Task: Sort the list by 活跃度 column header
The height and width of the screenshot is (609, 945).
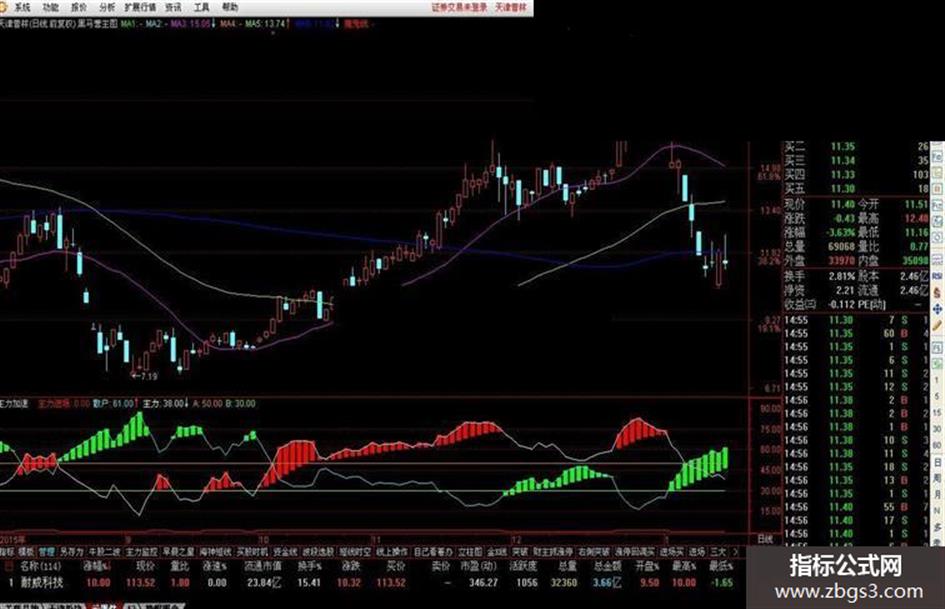Action: [523, 567]
